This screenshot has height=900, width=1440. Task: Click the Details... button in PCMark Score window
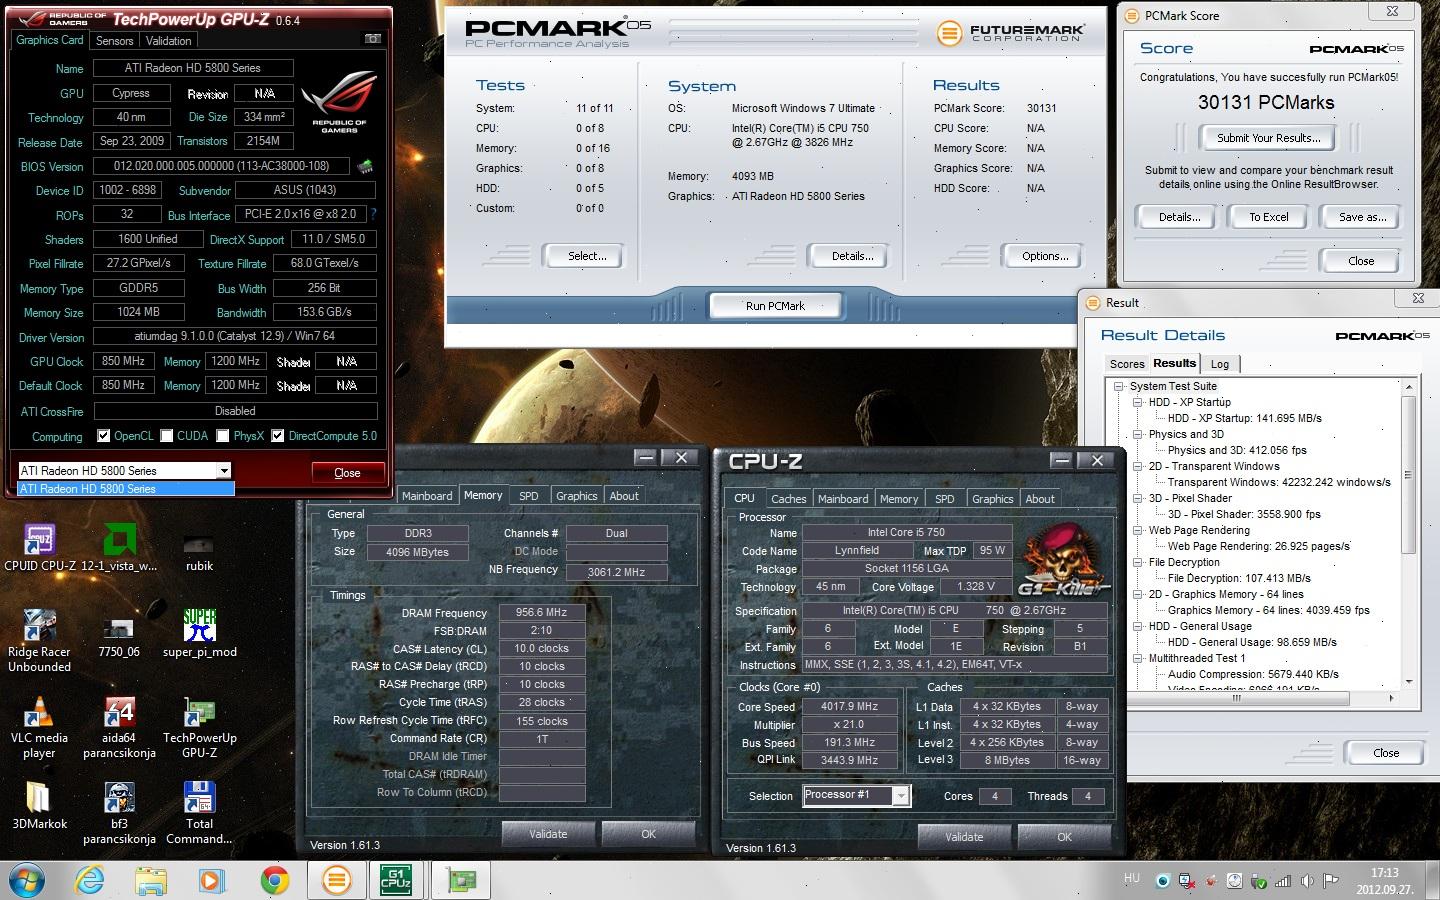point(1179,217)
